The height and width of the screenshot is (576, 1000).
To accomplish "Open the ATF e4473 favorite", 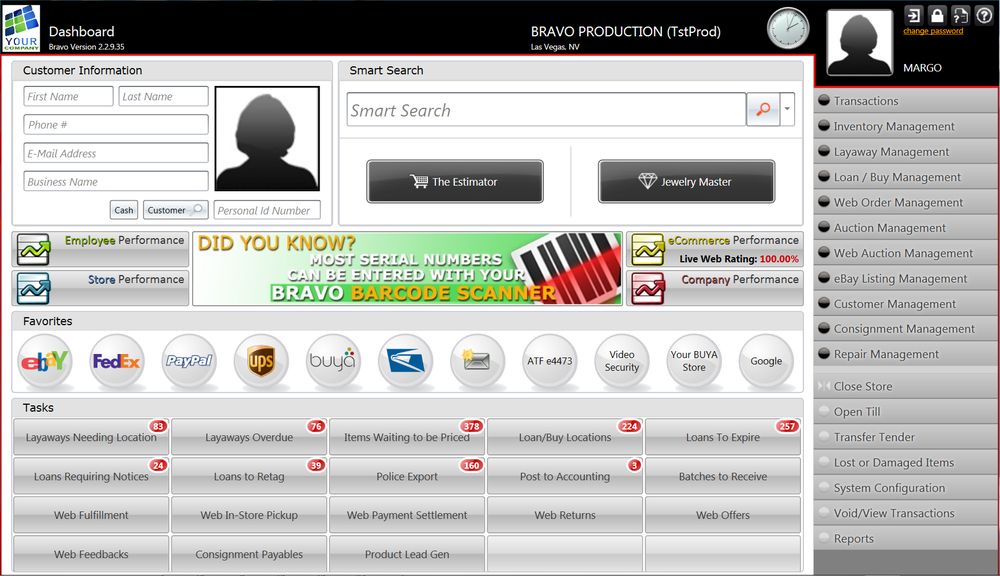I will pyautogui.click(x=549, y=360).
